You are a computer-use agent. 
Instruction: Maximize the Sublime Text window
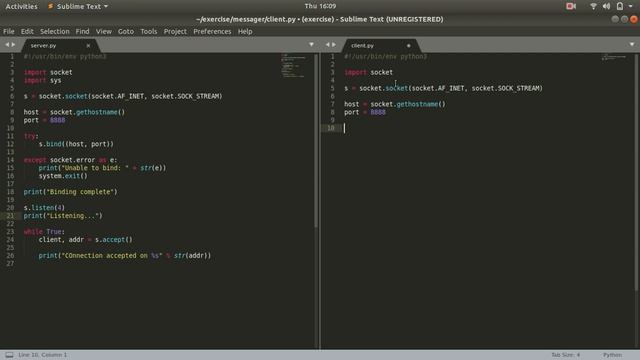[x=624, y=19]
